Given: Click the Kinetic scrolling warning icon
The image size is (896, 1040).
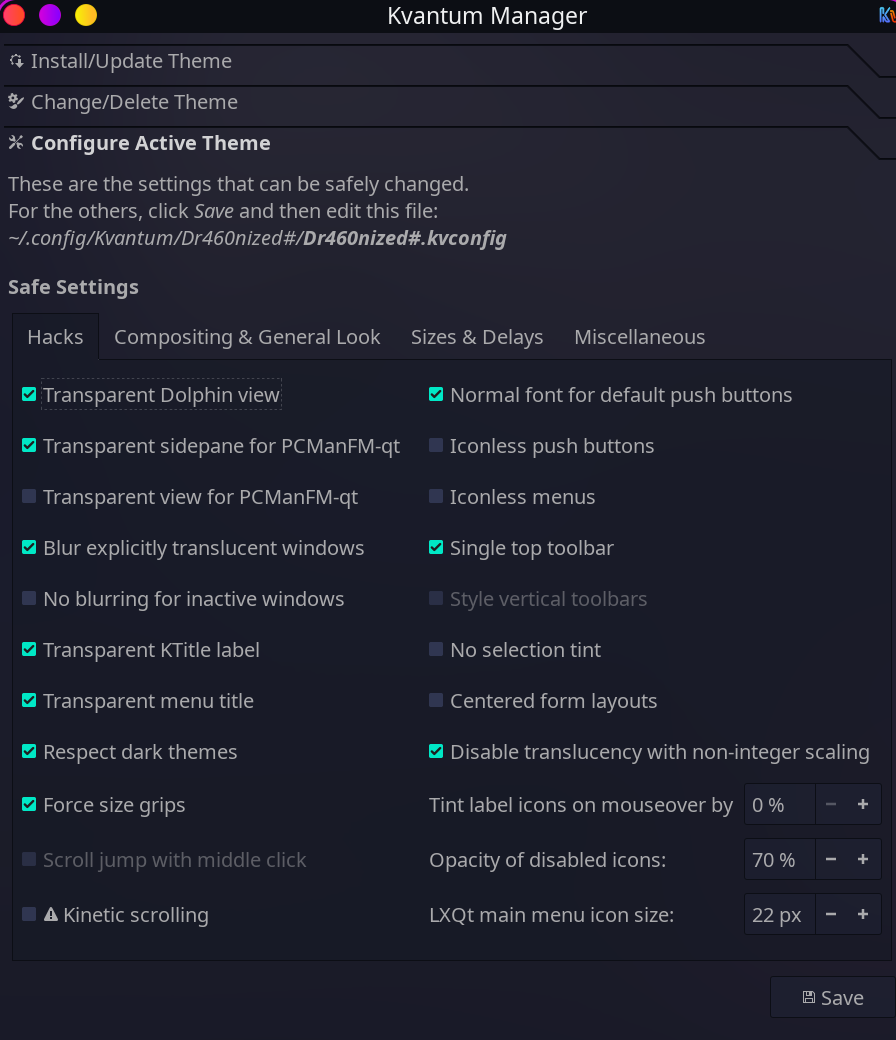Looking at the screenshot, I should (x=51, y=915).
